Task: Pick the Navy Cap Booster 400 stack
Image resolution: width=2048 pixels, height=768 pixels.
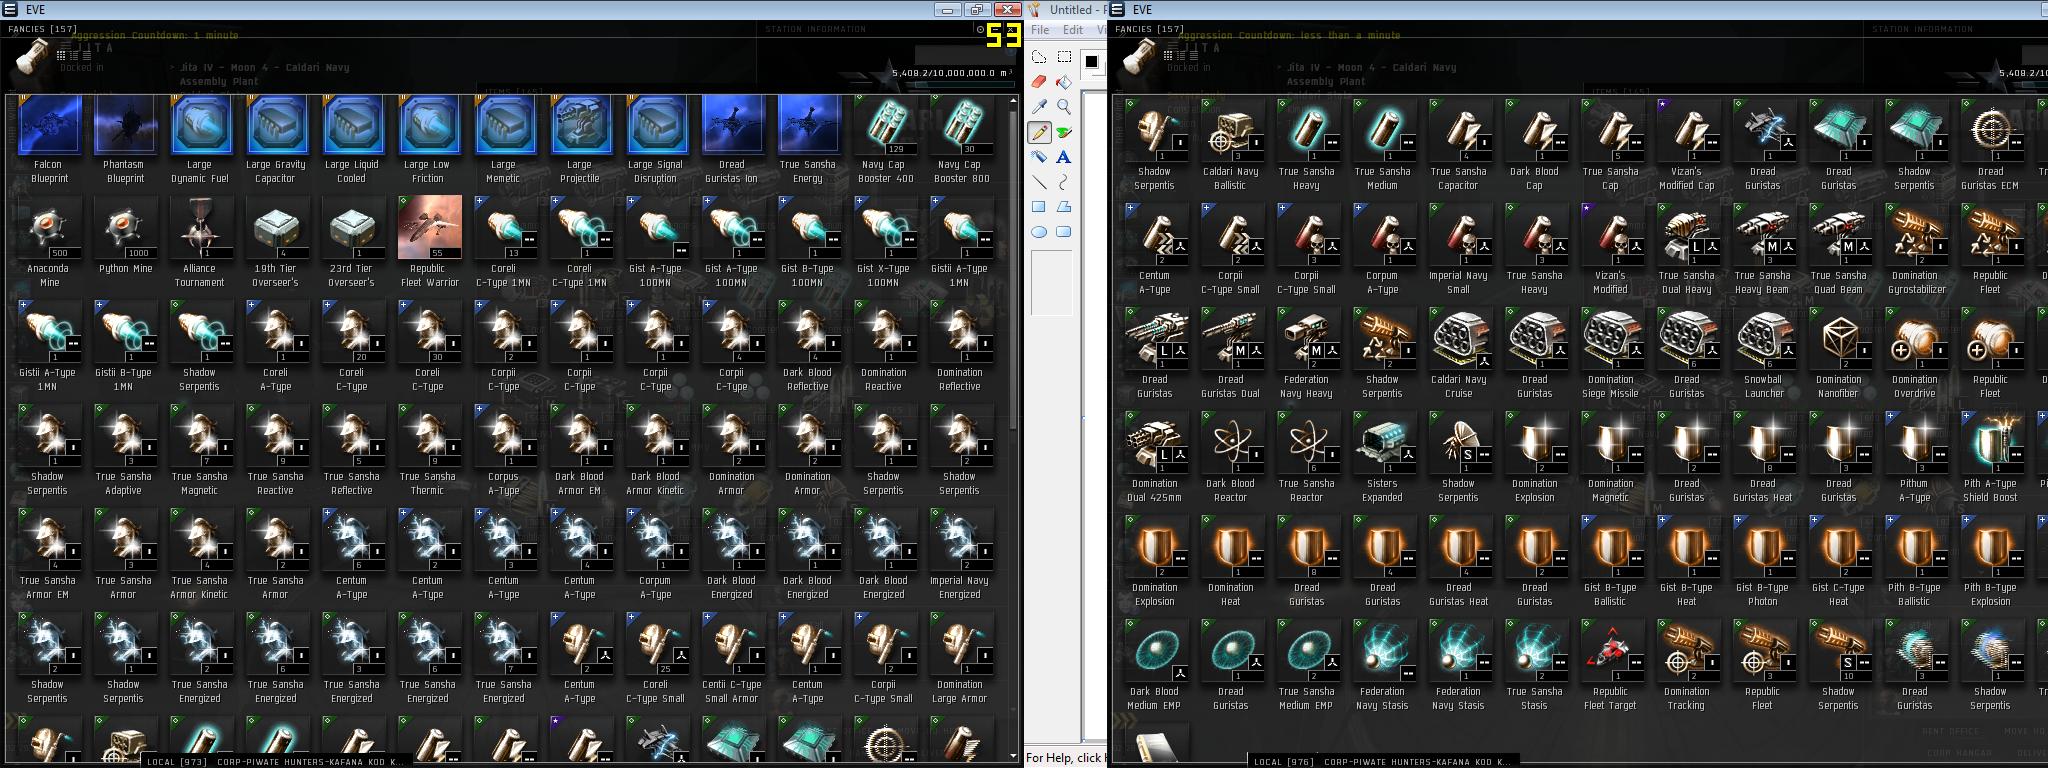Action: point(884,140)
